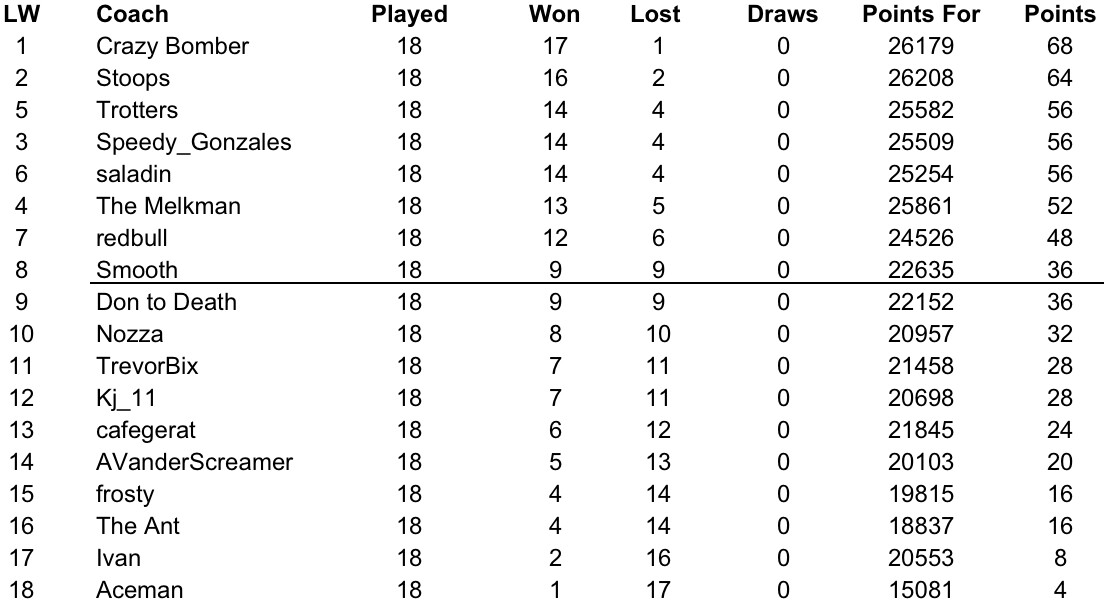Image resolution: width=1104 pixels, height=612 pixels.
Task: Click The Melkman coach name
Action: (168, 206)
